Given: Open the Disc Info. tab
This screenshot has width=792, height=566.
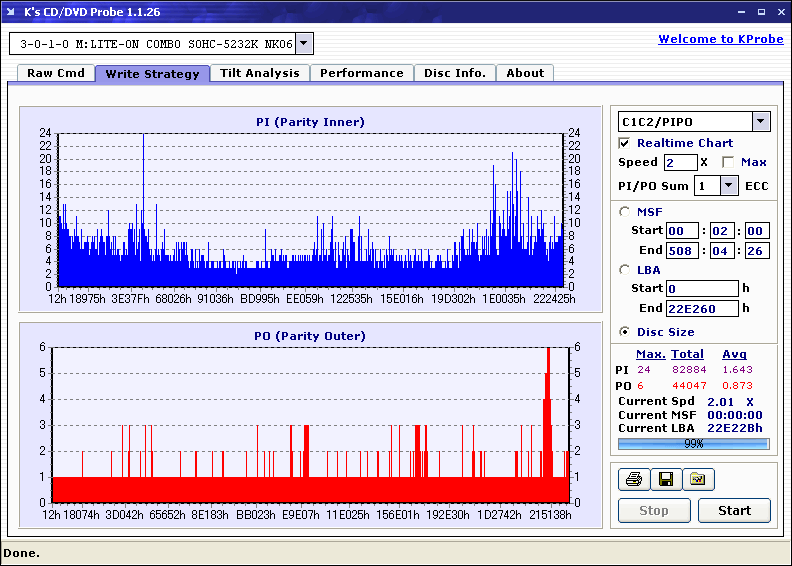Looking at the screenshot, I should click(x=455, y=73).
